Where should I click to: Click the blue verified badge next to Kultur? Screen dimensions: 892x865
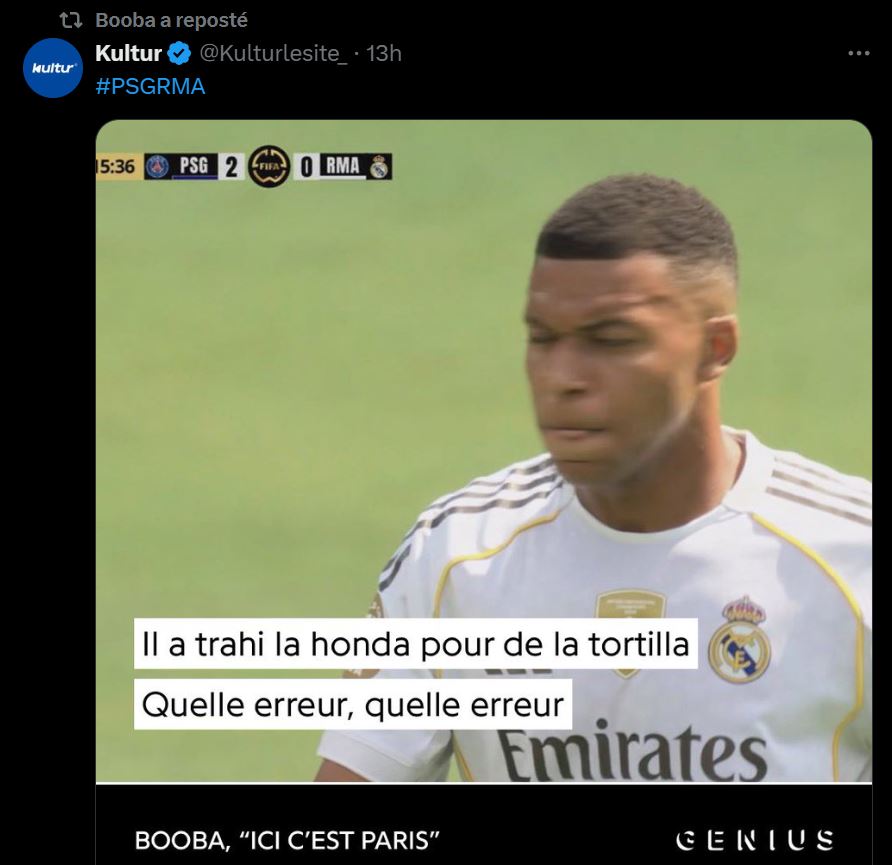click(x=179, y=53)
